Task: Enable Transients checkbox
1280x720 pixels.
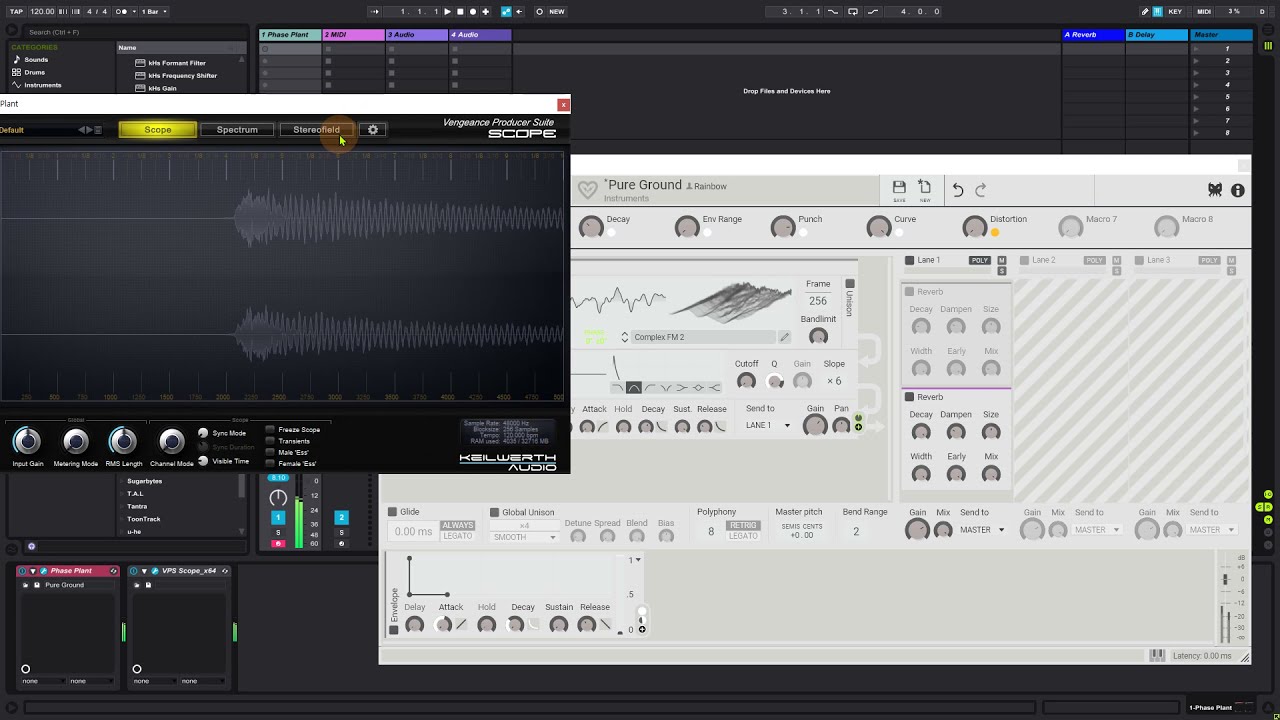Action: 270,441
